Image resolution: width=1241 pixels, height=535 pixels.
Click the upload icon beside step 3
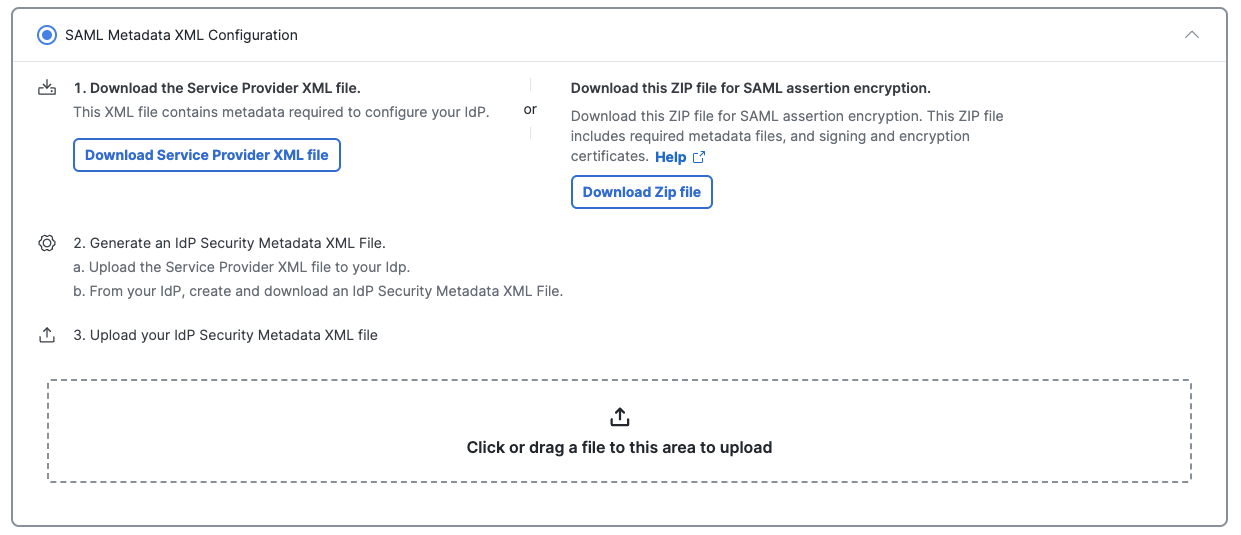point(47,335)
